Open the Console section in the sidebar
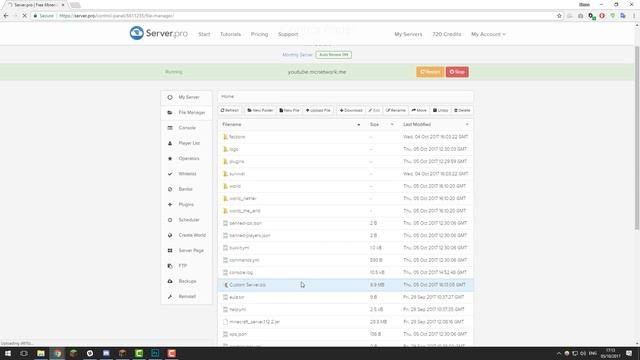 (x=187, y=128)
